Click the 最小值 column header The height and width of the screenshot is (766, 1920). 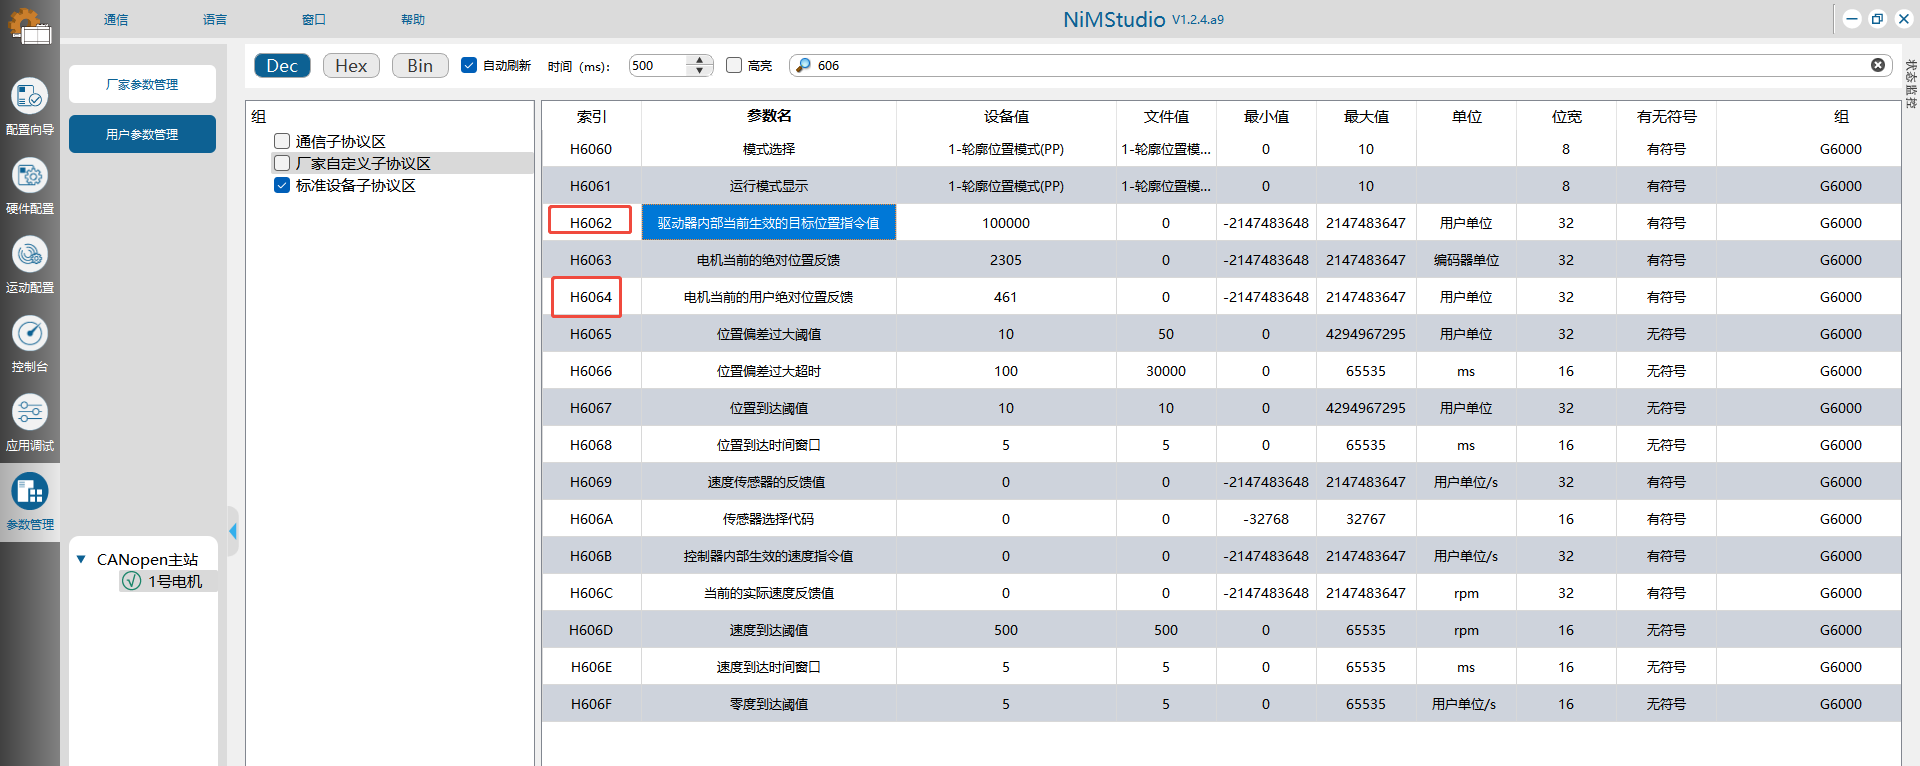(x=1266, y=116)
